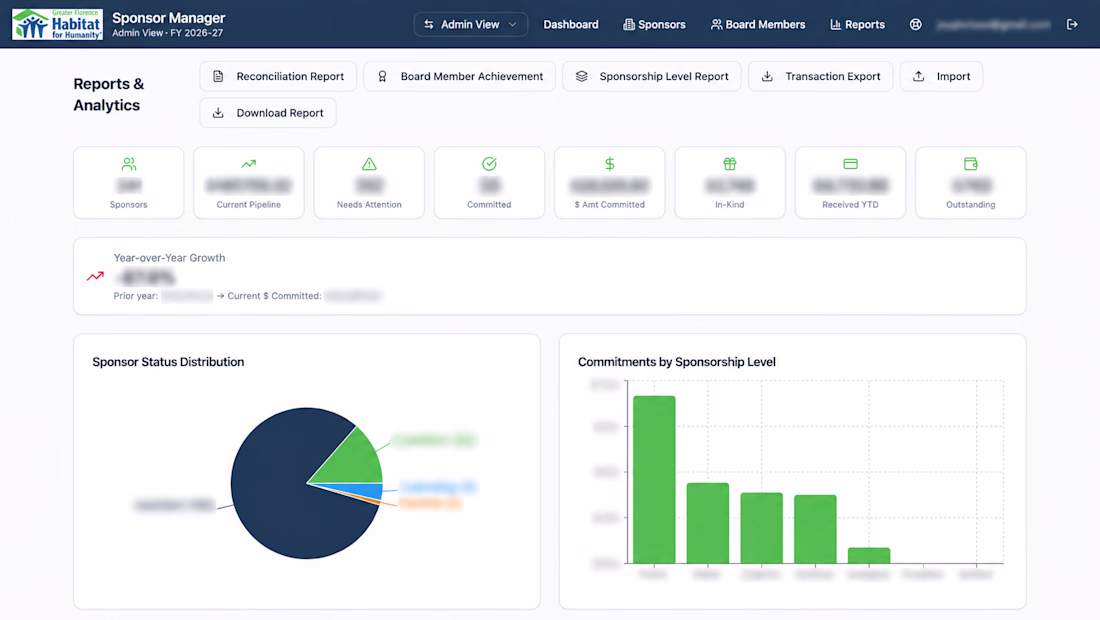Click the Transaction Export button
This screenshot has height=620, width=1100.
coord(820,76)
